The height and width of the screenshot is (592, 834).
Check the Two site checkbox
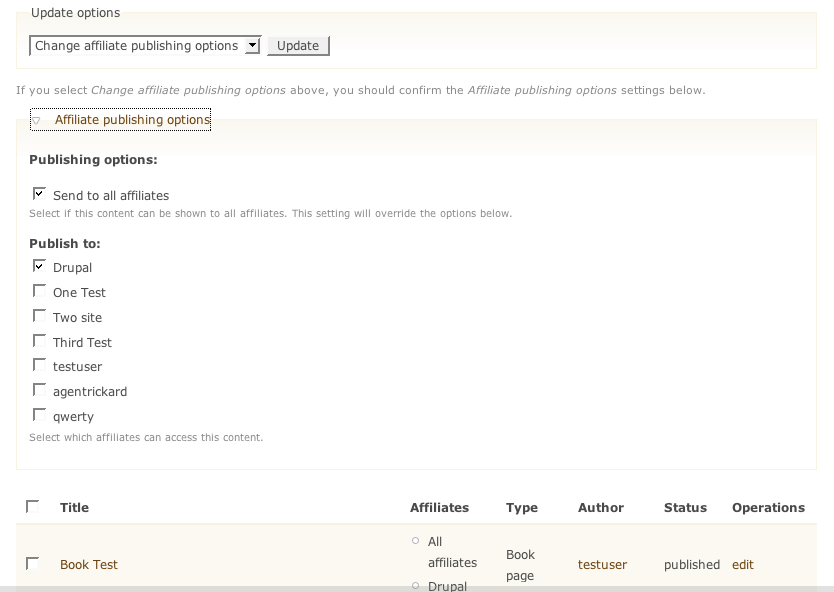pyautogui.click(x=40, y=316)
